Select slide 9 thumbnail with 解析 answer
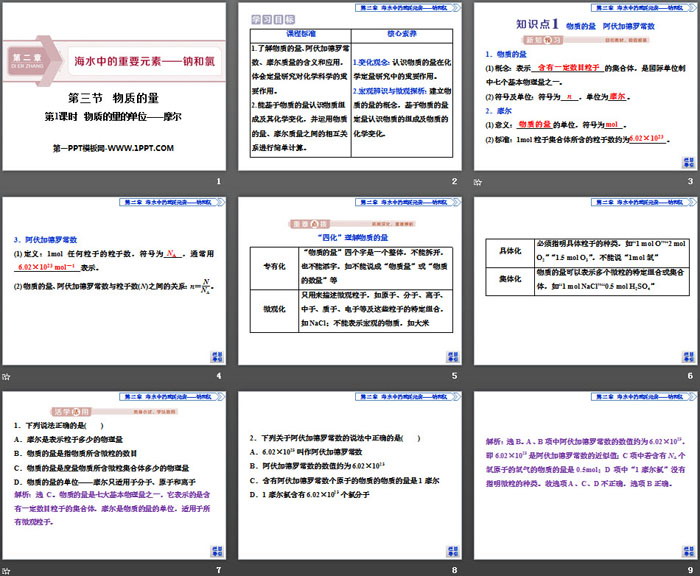The image size is (700, 576). coord(586,475)
